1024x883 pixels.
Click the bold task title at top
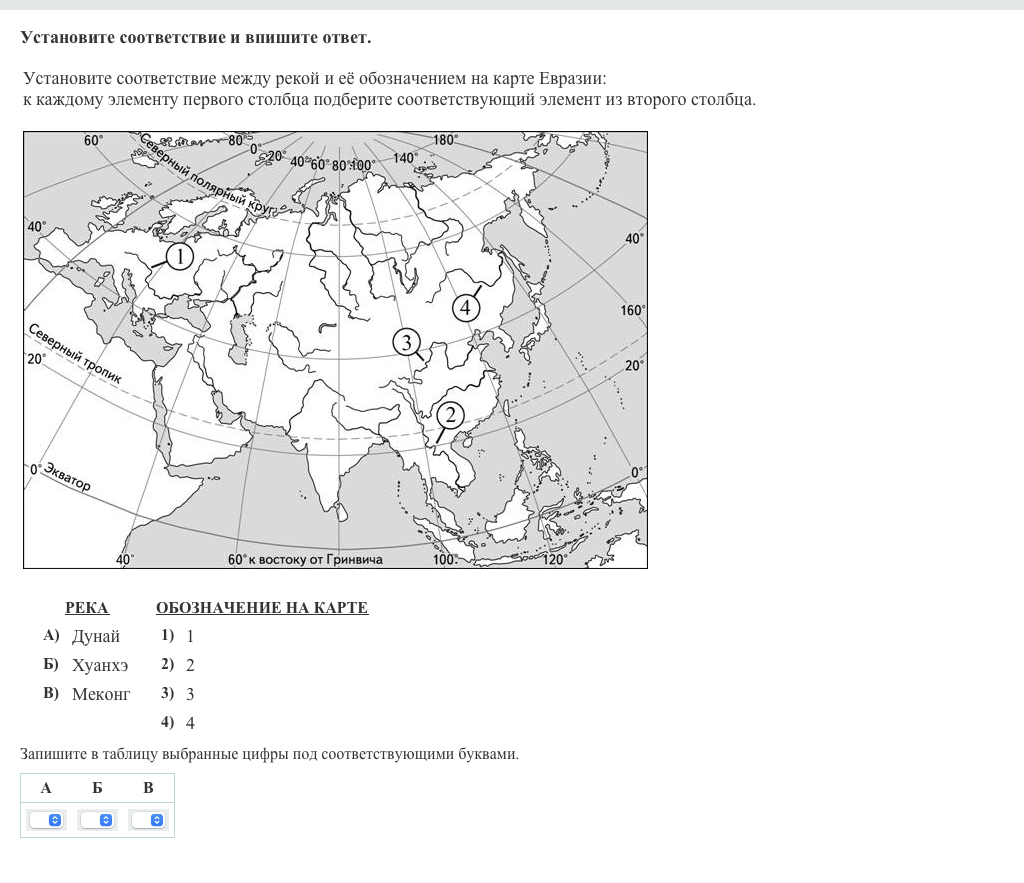click(195, 38)
